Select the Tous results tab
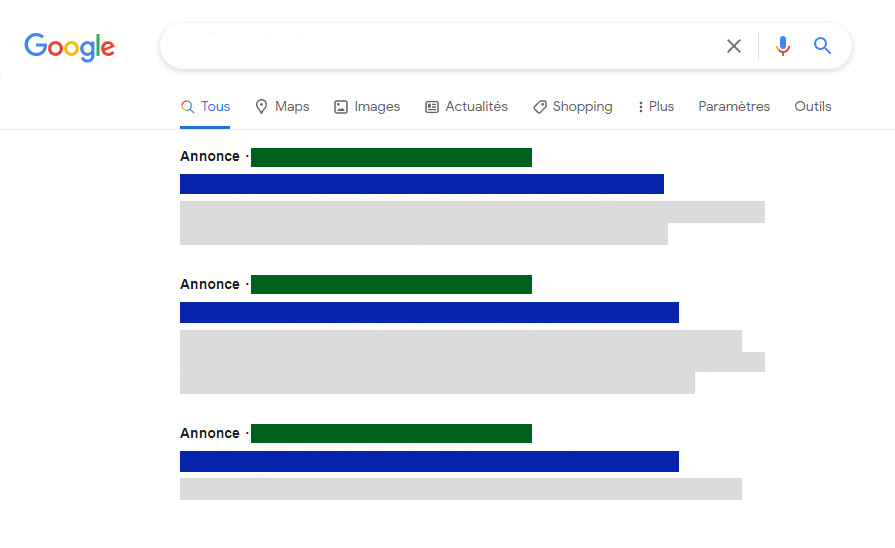The height and width of the screenshot is (548, 895). click(206, 107)
